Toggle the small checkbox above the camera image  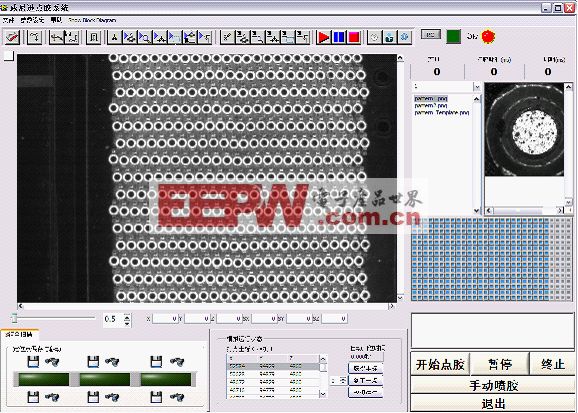pyautogui.click(x=9, y=56)
